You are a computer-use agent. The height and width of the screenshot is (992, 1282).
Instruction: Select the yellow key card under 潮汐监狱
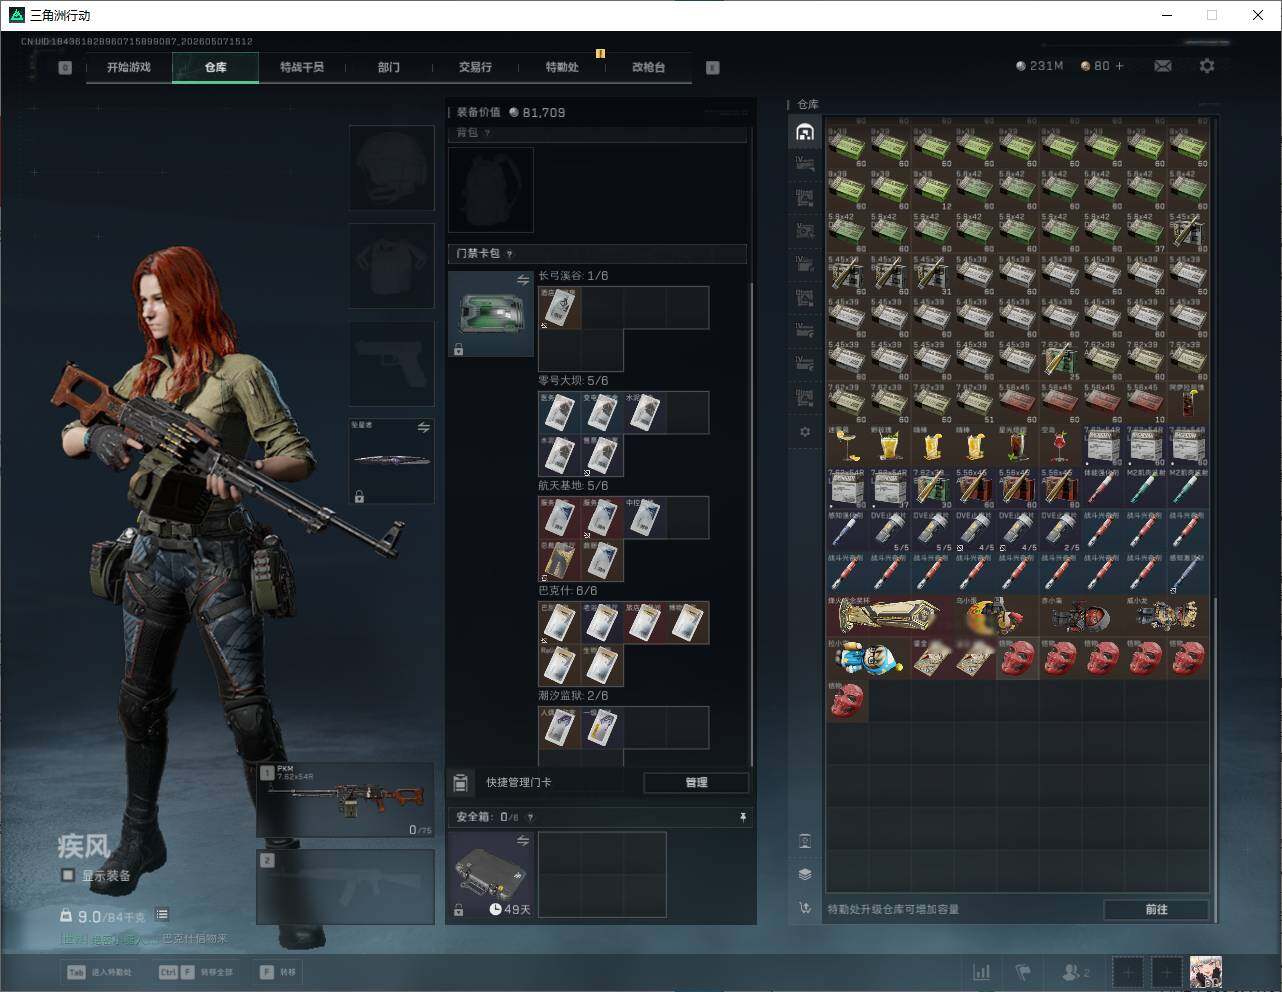602,728
